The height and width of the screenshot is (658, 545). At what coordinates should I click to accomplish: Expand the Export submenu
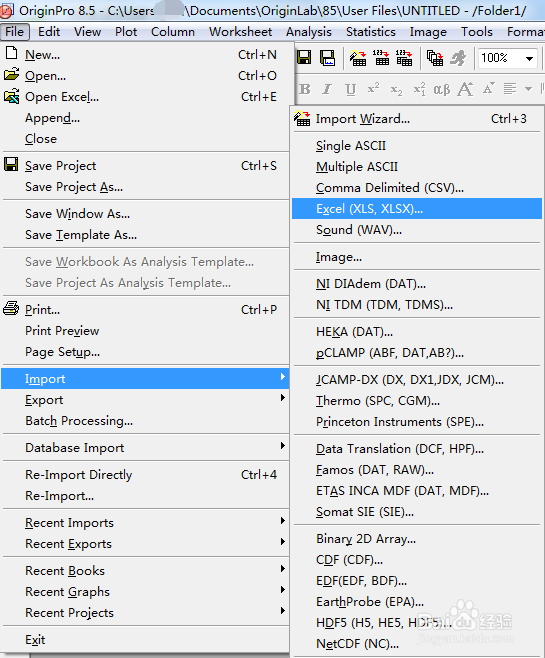pos(283,397)
